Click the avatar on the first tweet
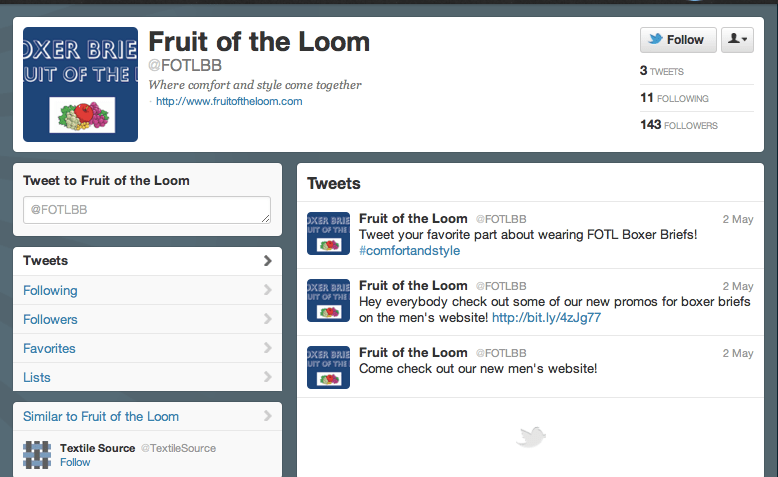 [328, 233]
